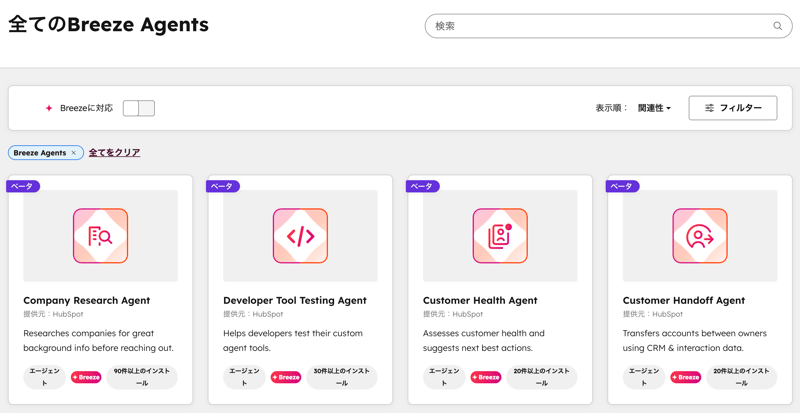800x413 pixels.
Task: Click the Customer Health Agent icon
Action: (500, 236)
